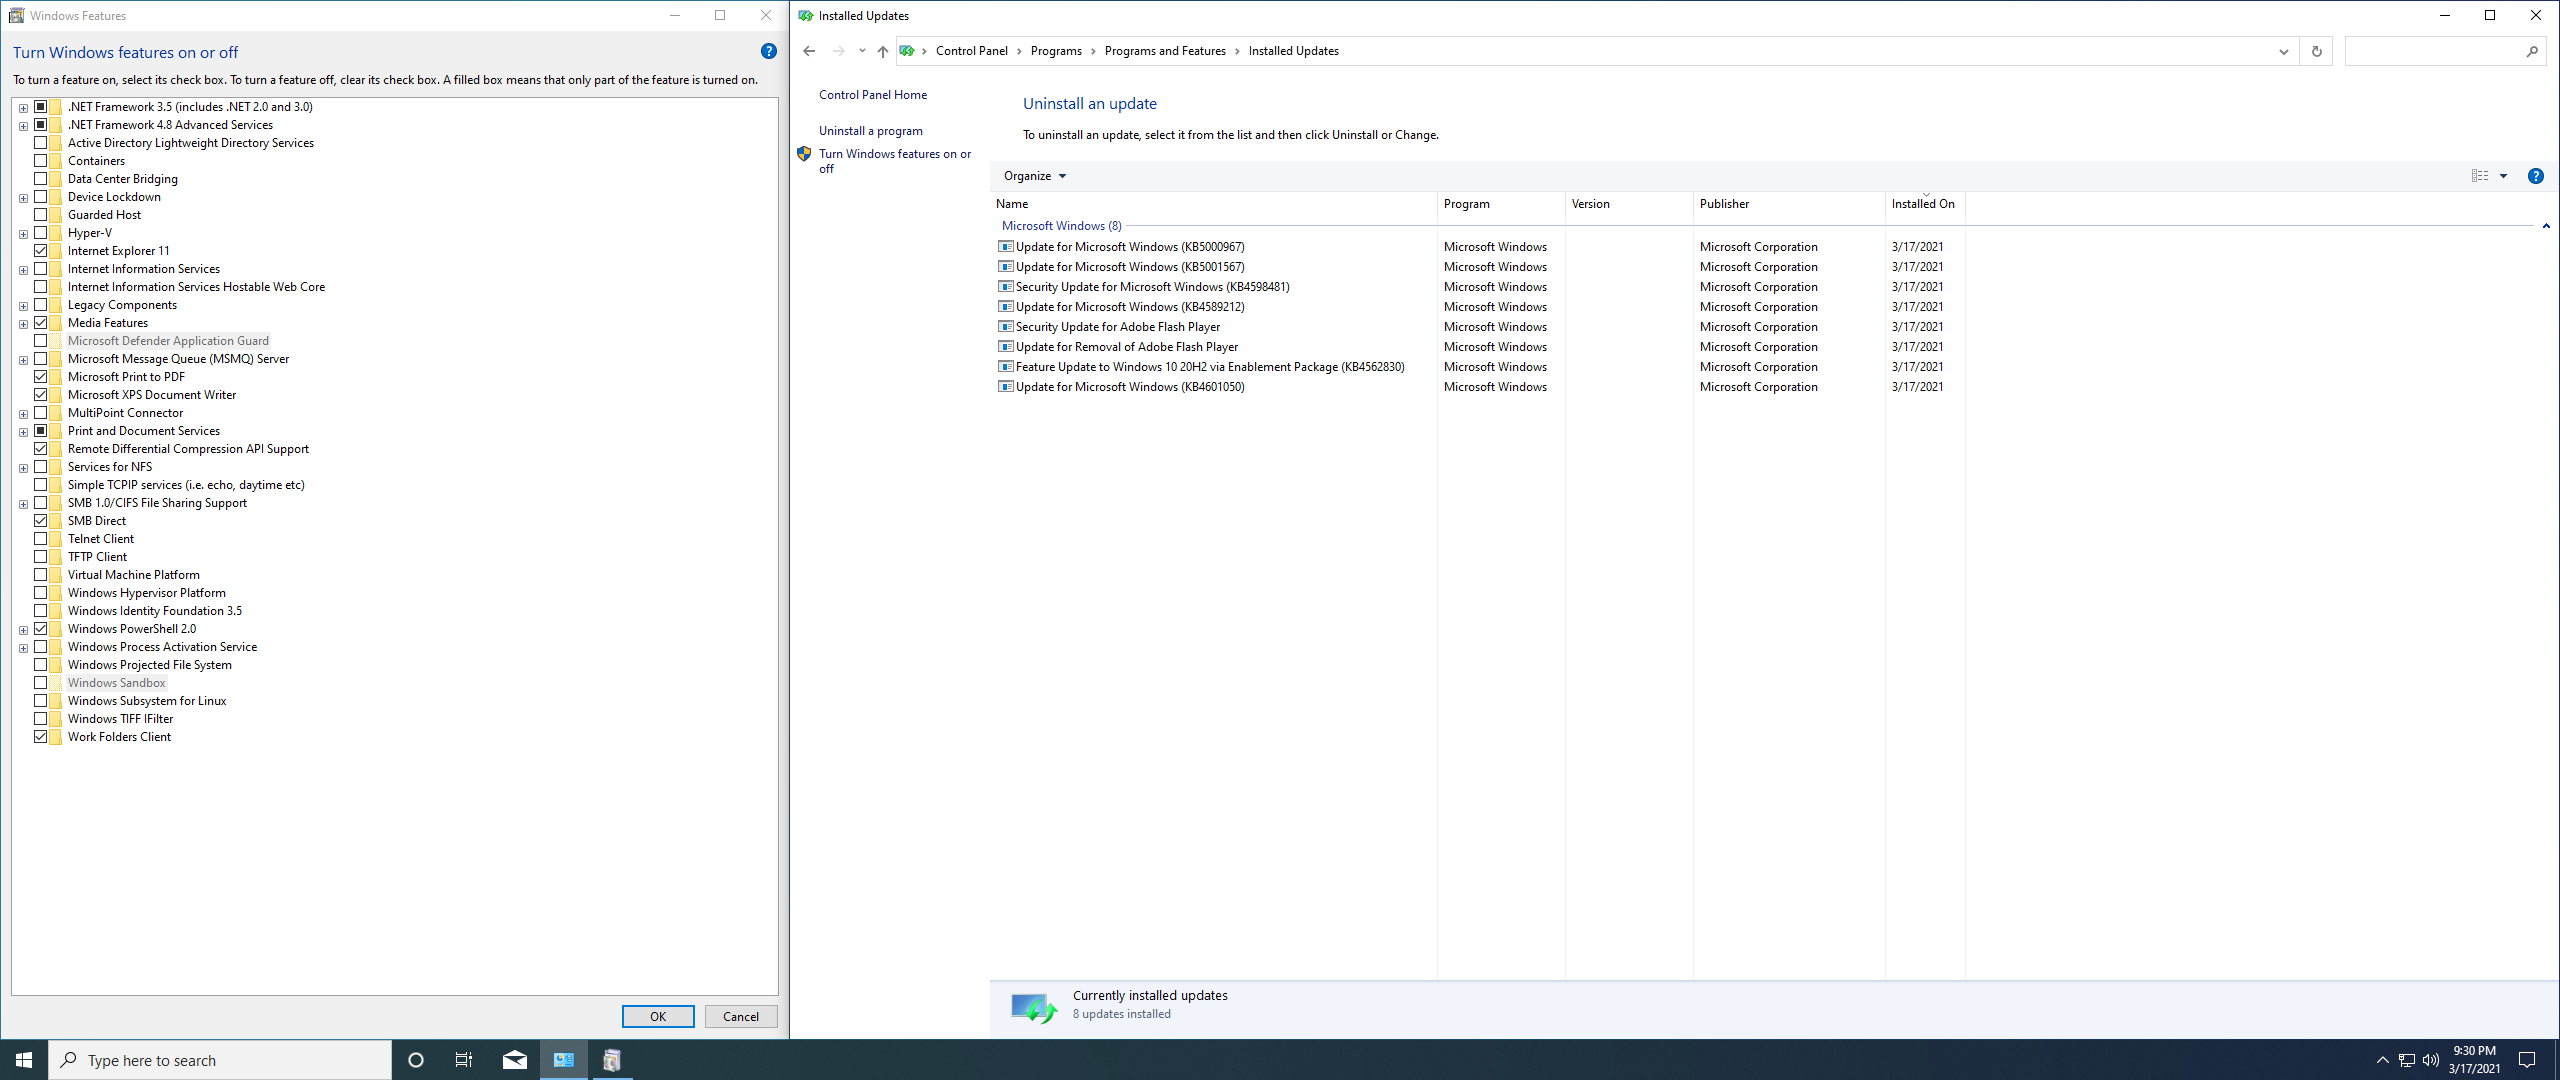This screenshot has width=2560, height=1080.
Task: Click the network tray icon
Action: pos(2407,1060)
